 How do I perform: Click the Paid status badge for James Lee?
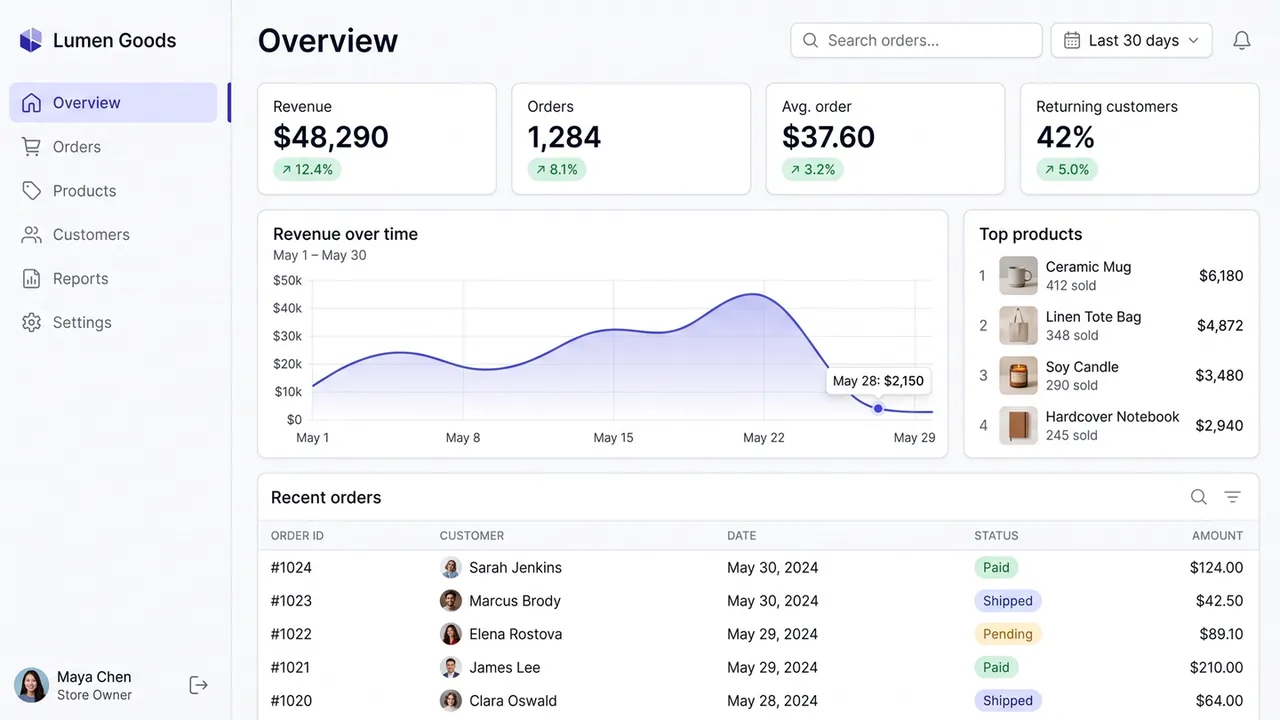click(996, 668)
